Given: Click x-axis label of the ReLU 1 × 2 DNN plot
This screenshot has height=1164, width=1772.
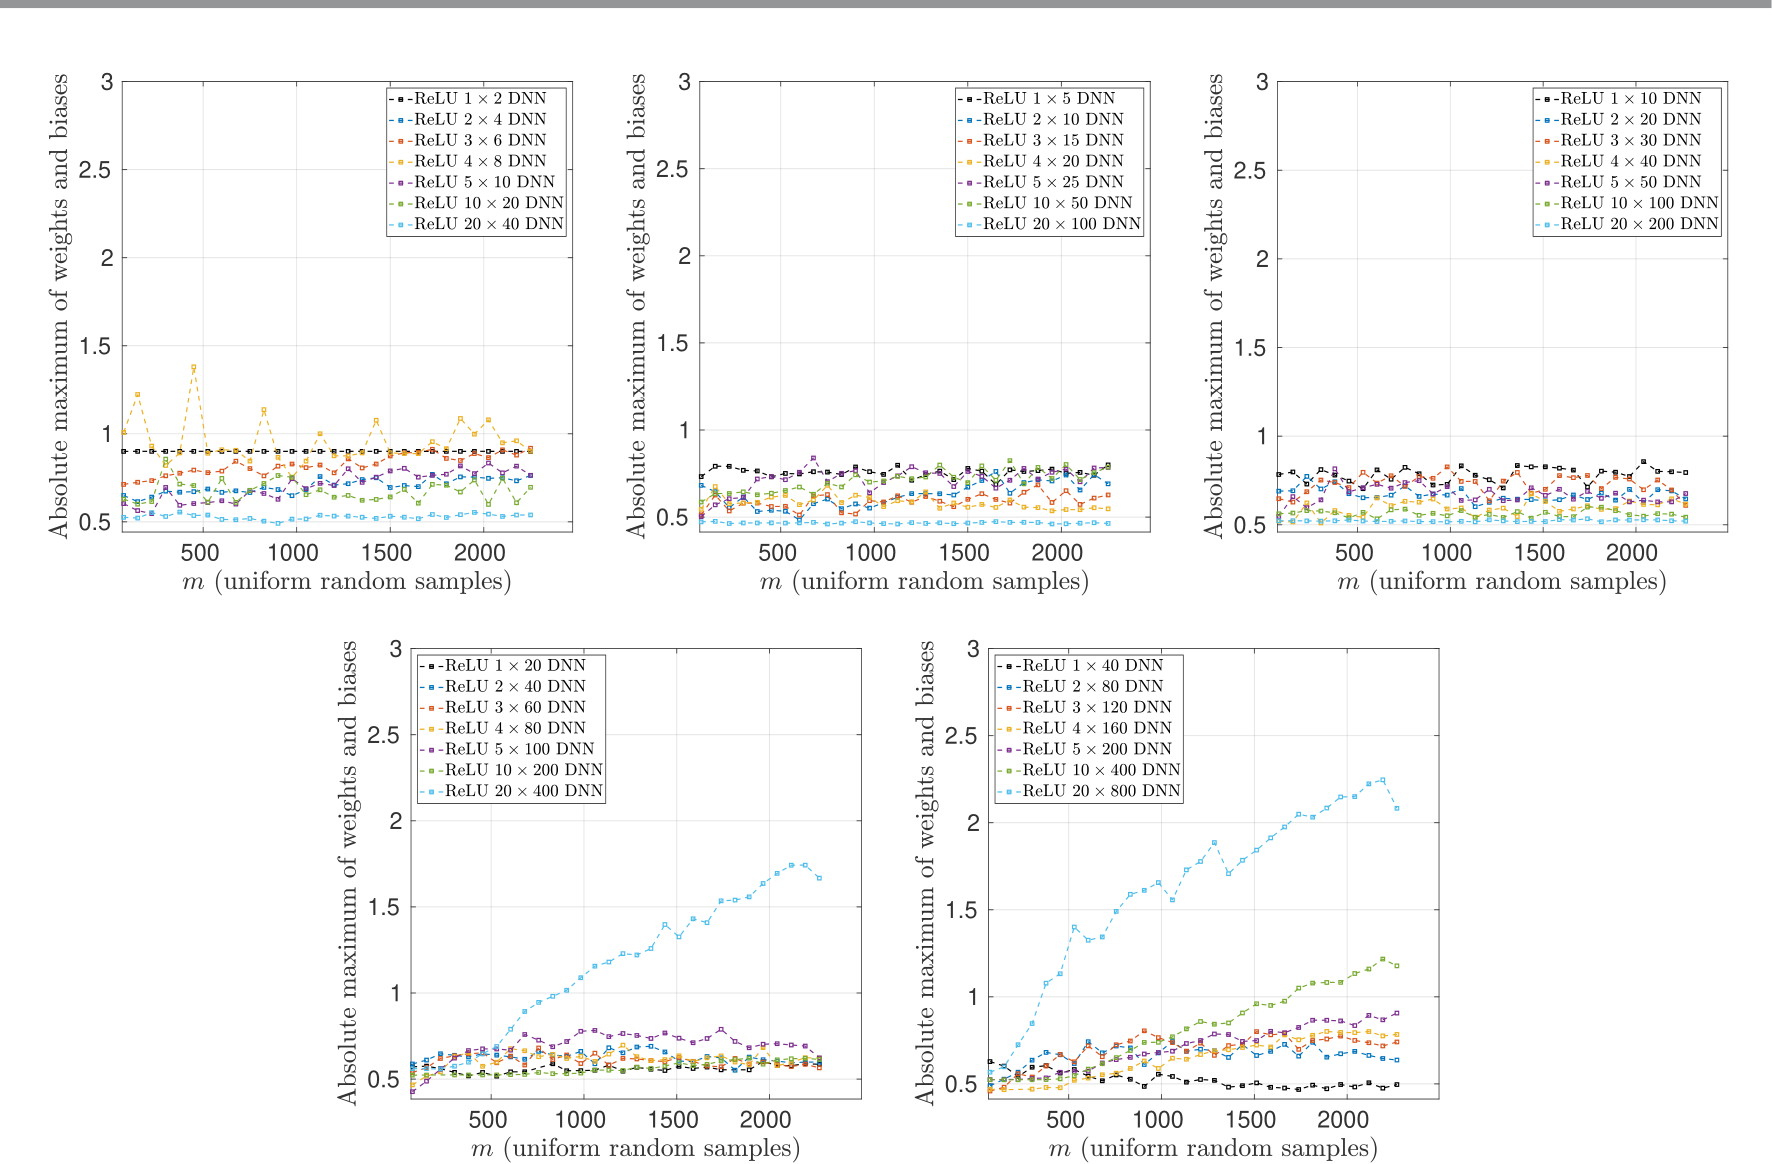Looking at the screenshot, I should (x=347, y=582).
